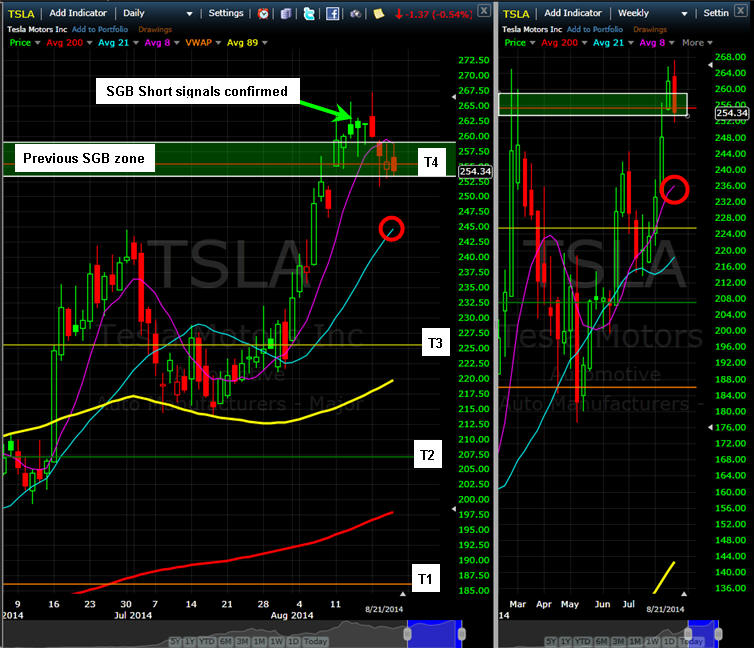
Task: Close the Daily chart panel
Action: coord(484,10)
